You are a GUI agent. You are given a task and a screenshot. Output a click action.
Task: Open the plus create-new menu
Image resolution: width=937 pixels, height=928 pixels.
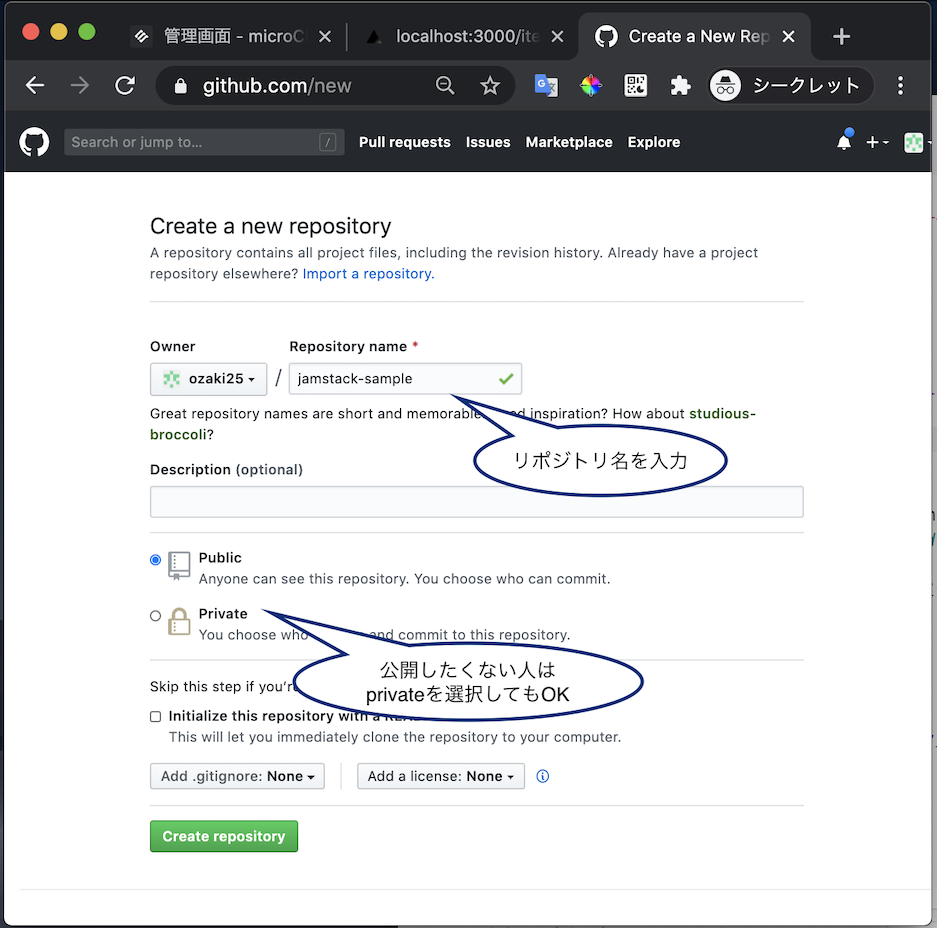click(877, 142)
